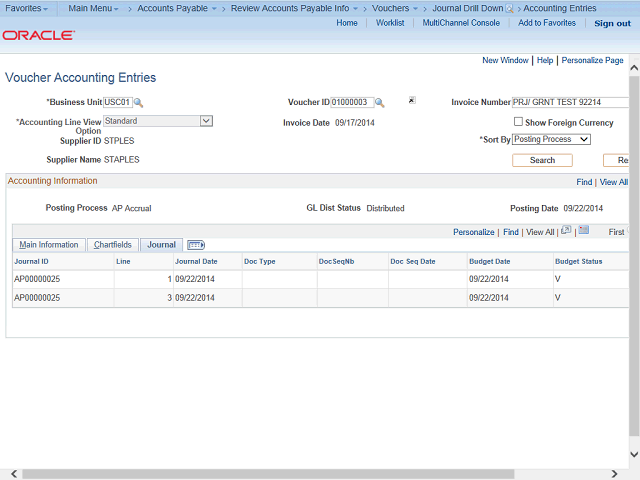The width and height of the screenshot is (640, 480).
Task: Click Add to Favorites link
Action: tap(547, 23)
